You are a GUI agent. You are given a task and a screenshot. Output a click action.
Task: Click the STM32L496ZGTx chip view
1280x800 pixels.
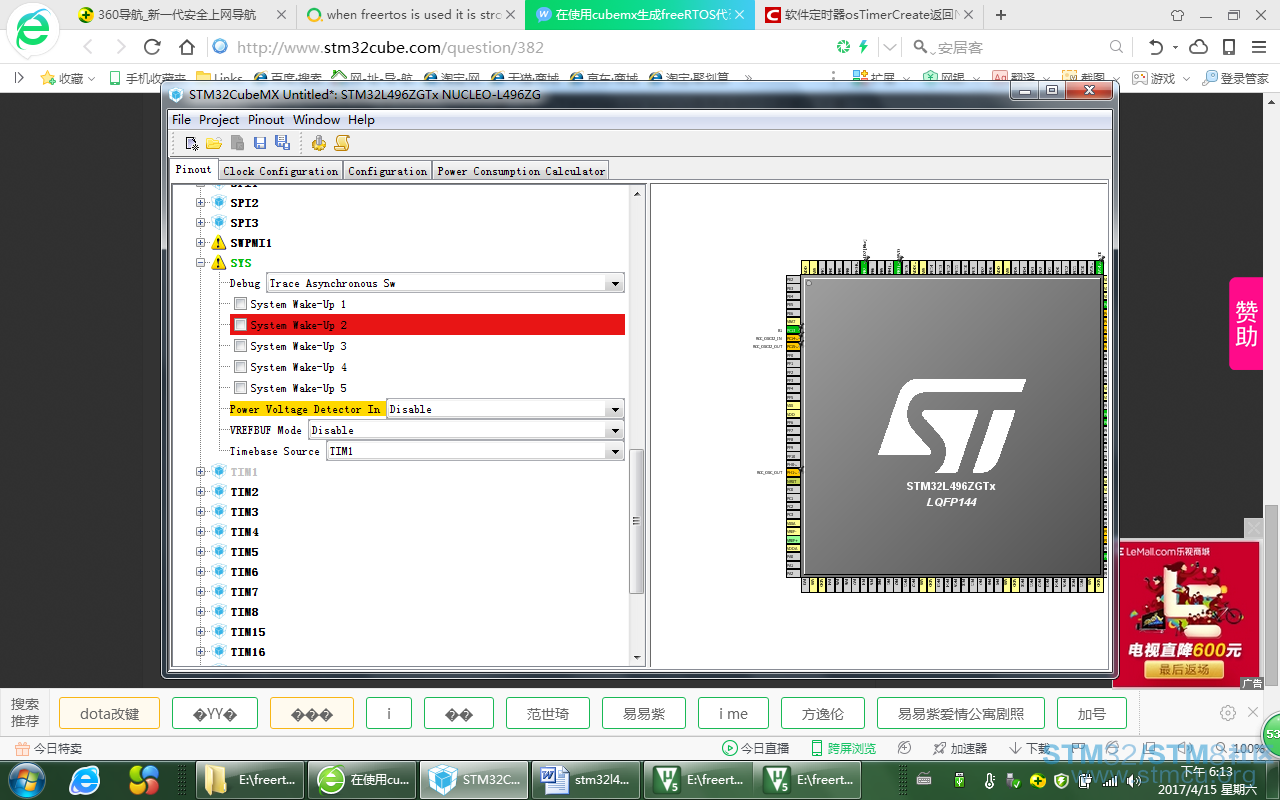pos(950,426)
